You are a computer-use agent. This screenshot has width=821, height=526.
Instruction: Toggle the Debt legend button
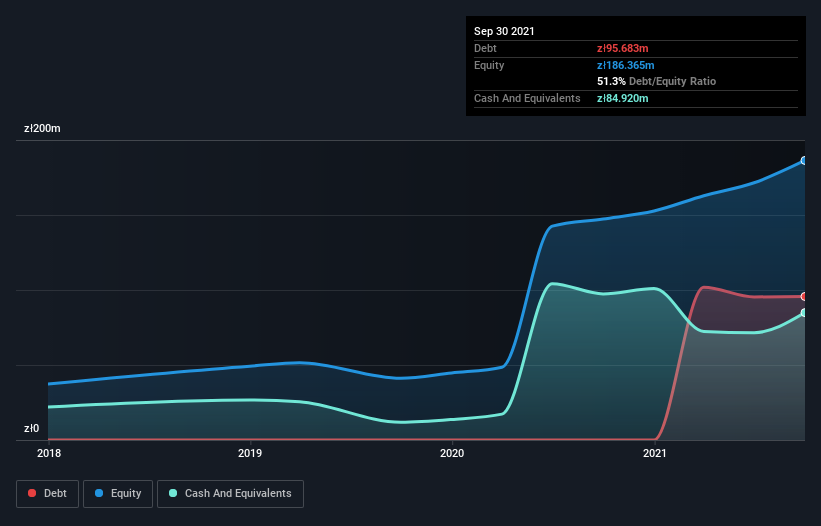point(48,494)
